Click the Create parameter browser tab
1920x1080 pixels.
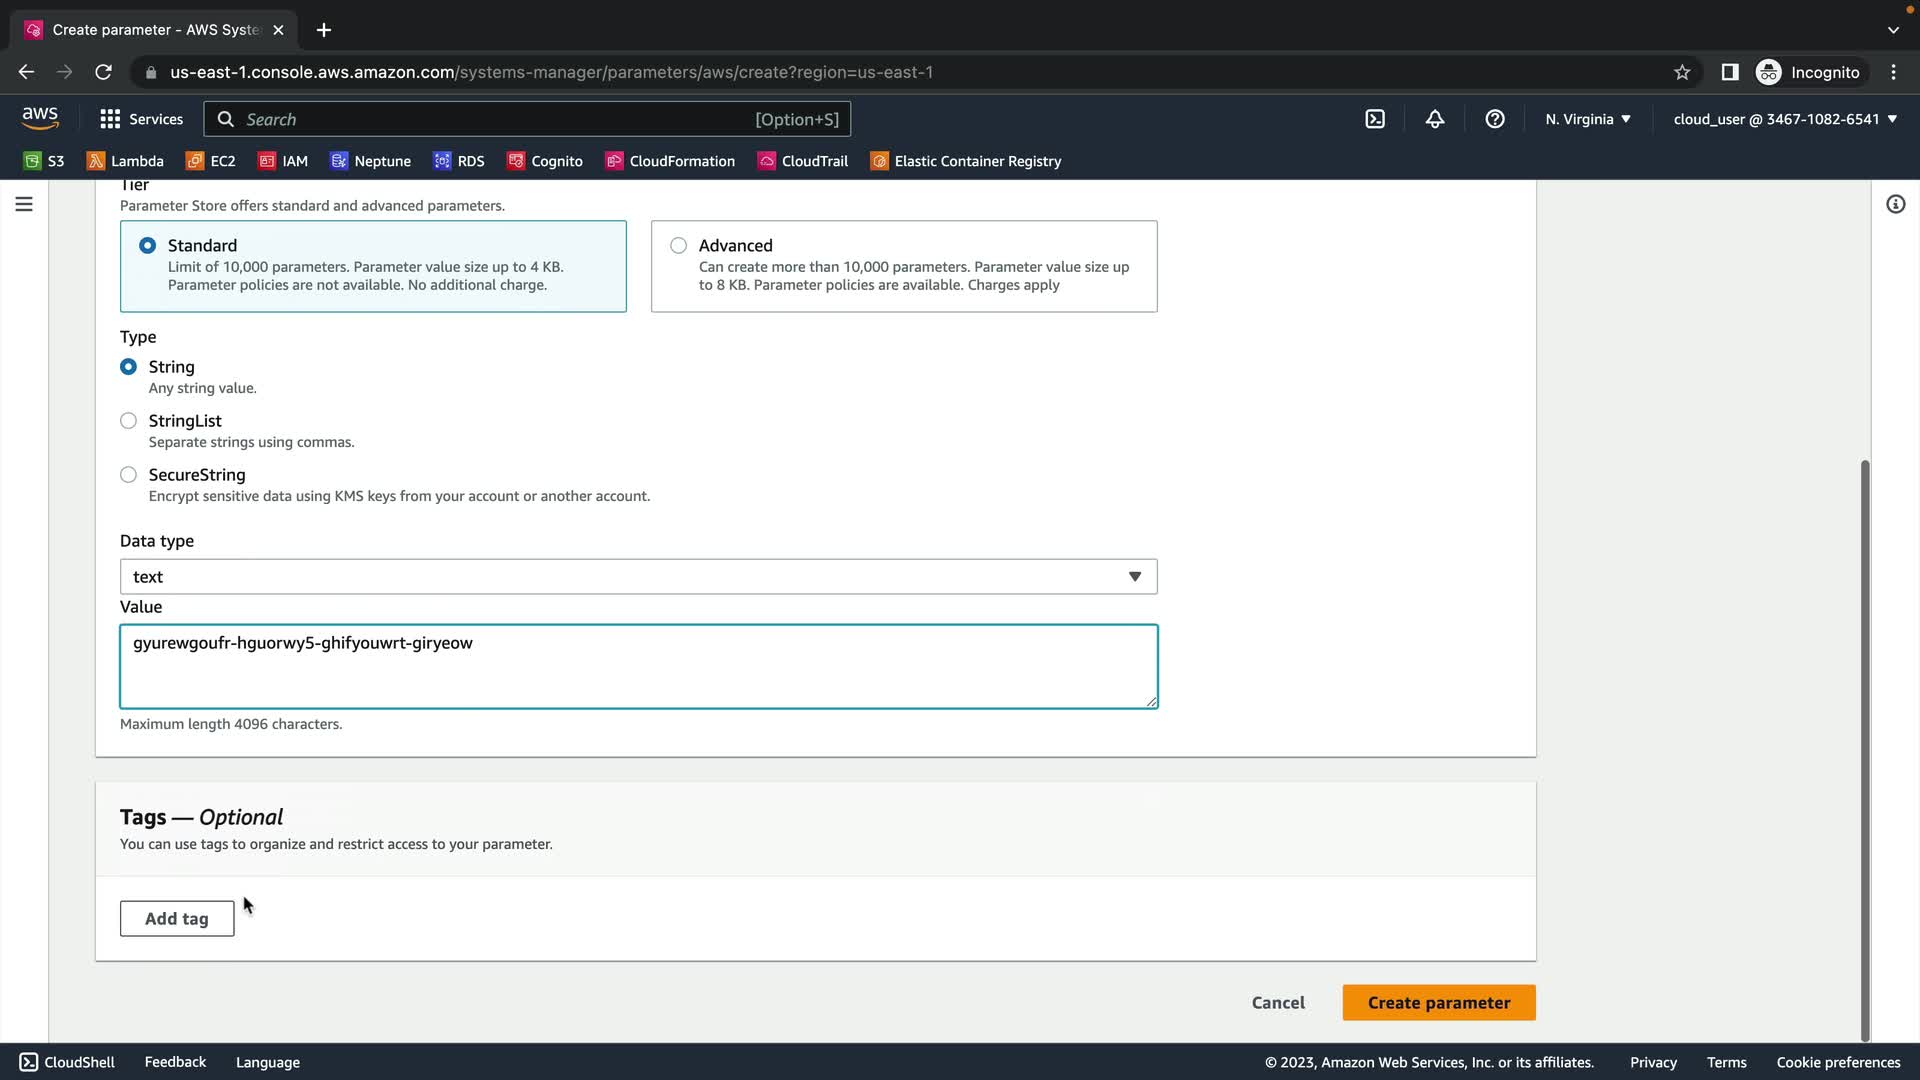click(150, 30)
